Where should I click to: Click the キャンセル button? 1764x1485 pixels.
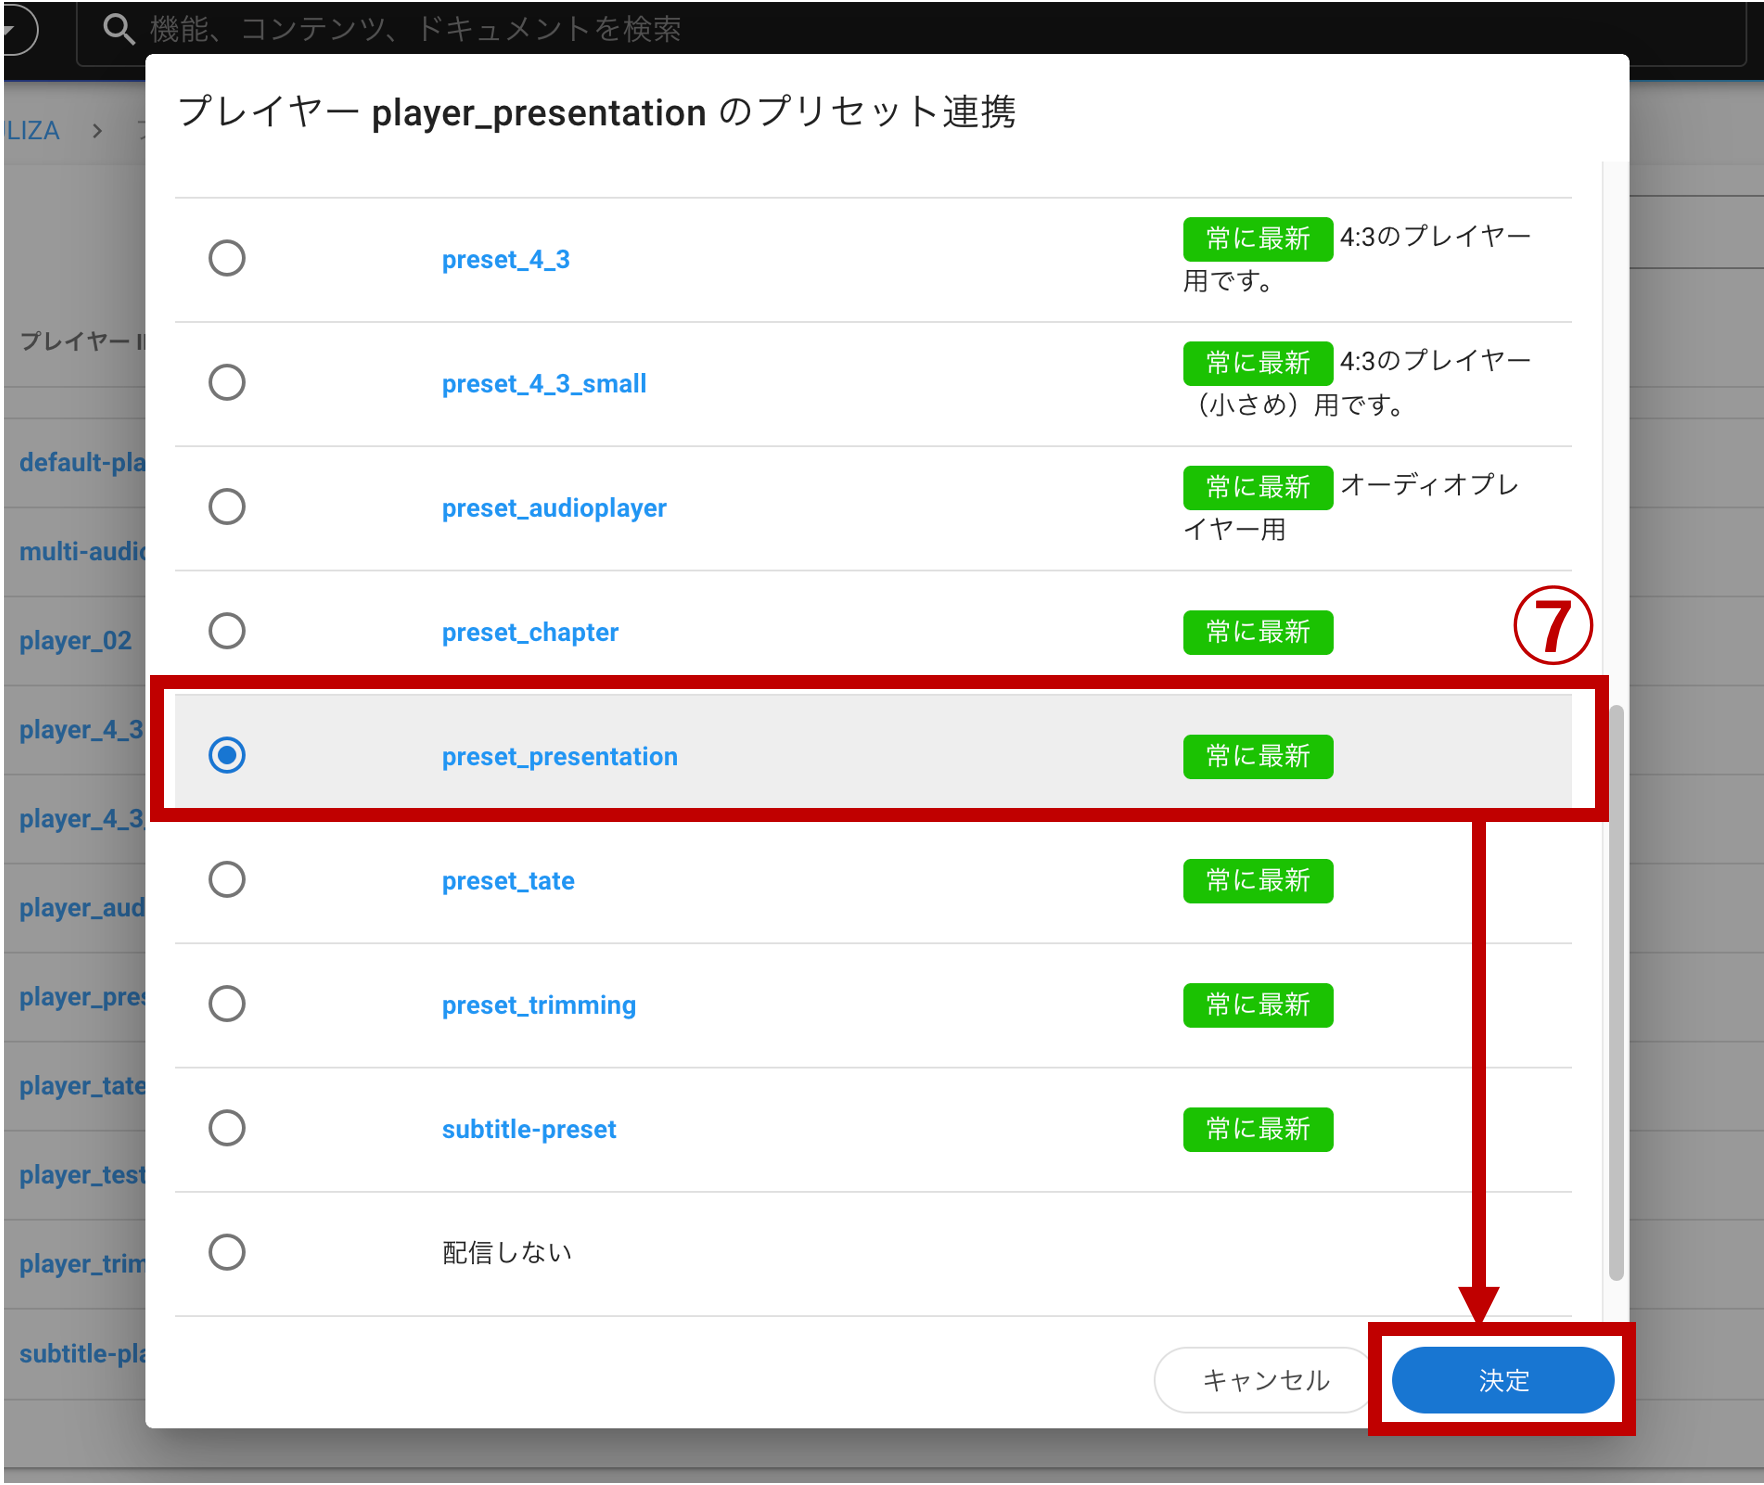[1265, 1380]
